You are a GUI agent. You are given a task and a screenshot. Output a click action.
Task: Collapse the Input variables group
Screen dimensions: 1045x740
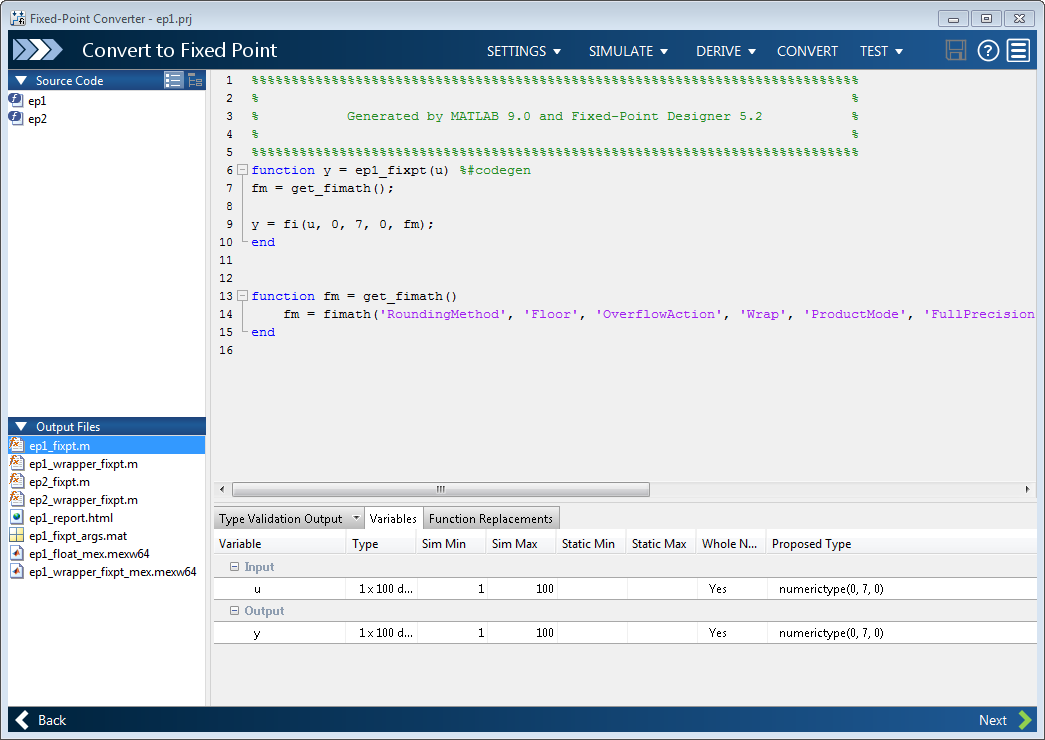pos(235,567)
